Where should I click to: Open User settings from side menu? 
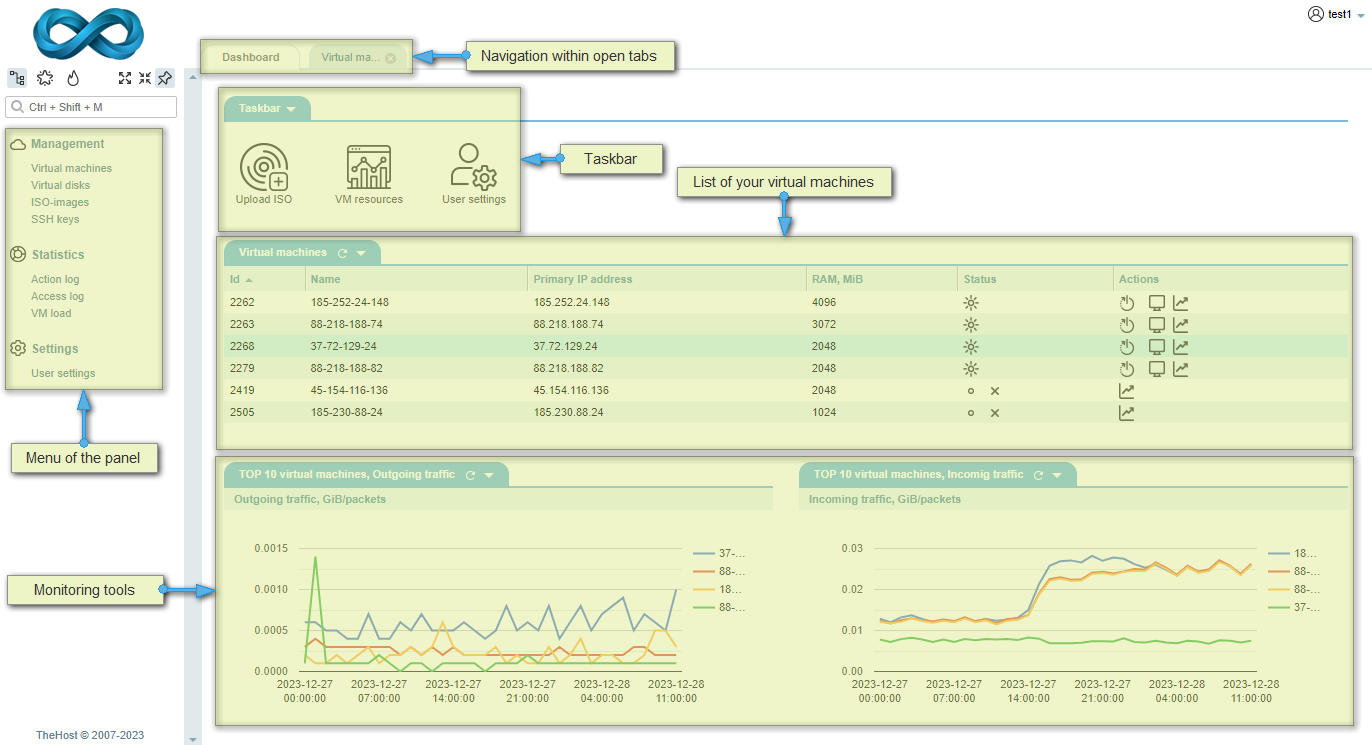pyautogui.click(x=63, y=373)
